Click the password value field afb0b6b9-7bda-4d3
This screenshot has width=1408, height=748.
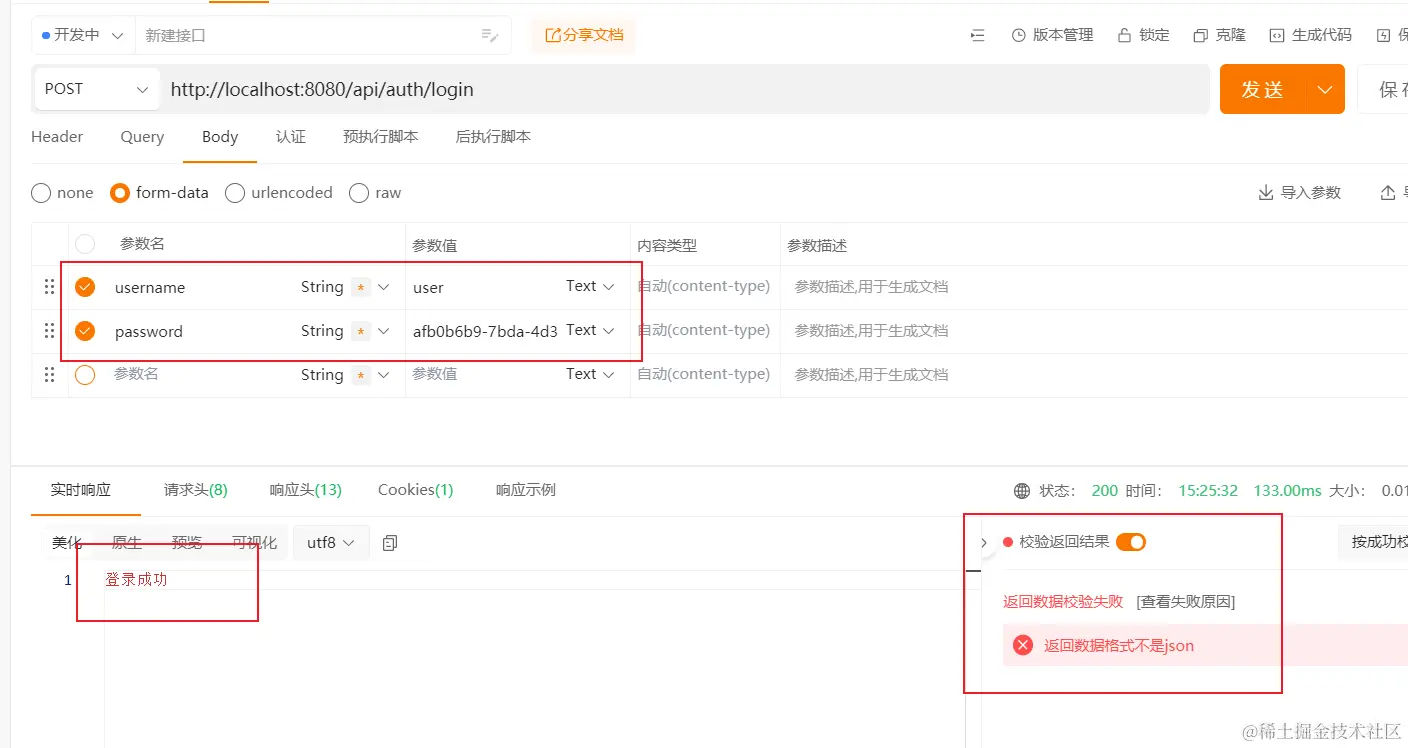pyautogui.click(x=485, y=331)
